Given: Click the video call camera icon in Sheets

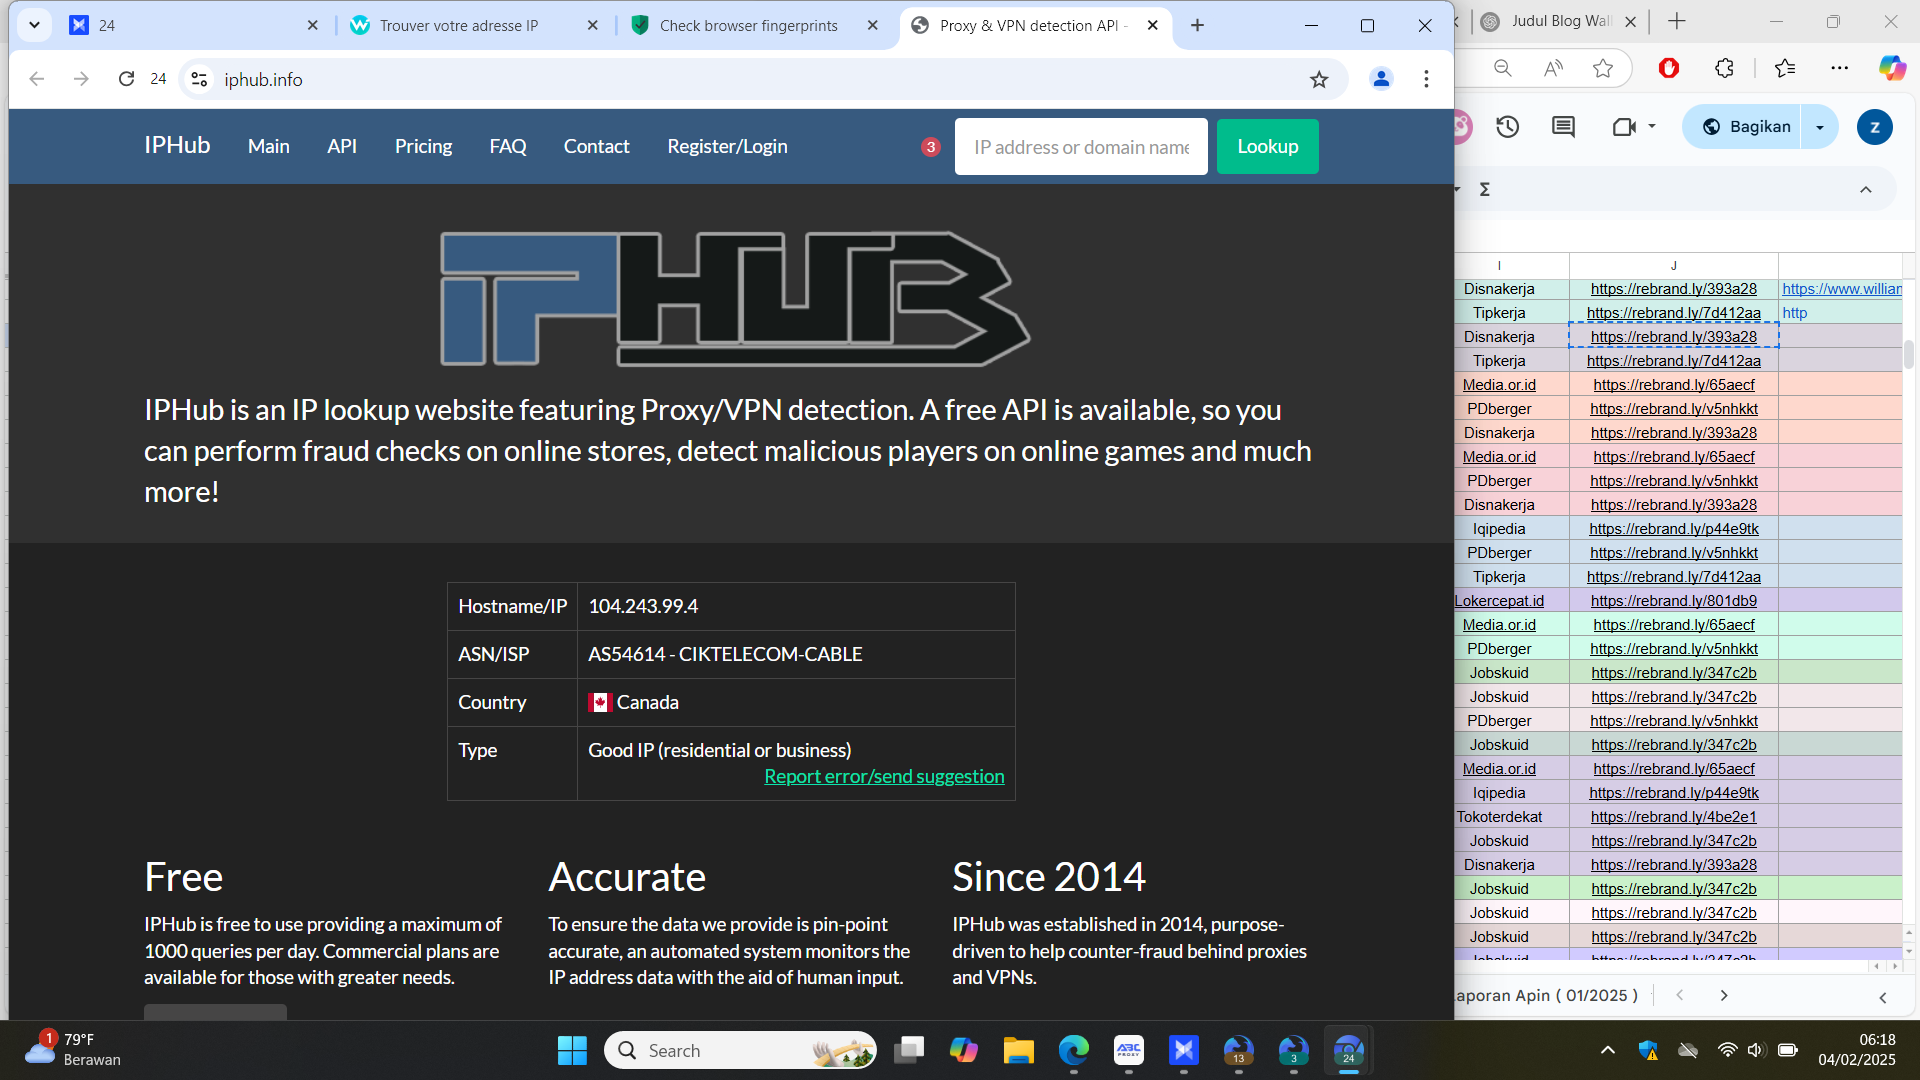Looking at the screenshot, I should (1624, 127).
